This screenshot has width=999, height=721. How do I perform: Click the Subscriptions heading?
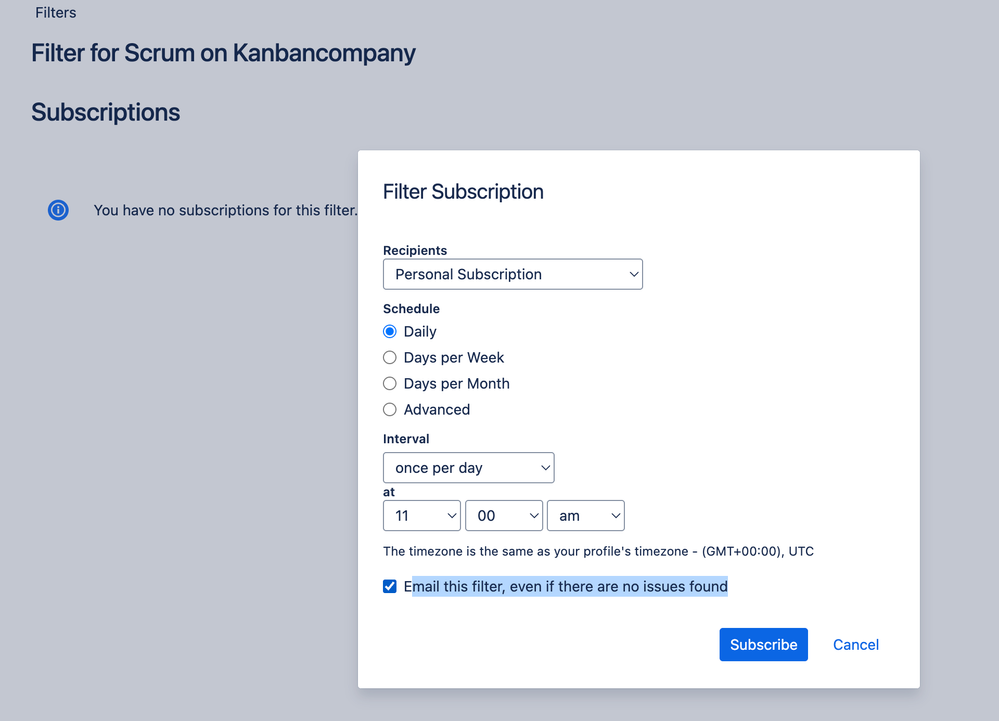coord(105,112)
